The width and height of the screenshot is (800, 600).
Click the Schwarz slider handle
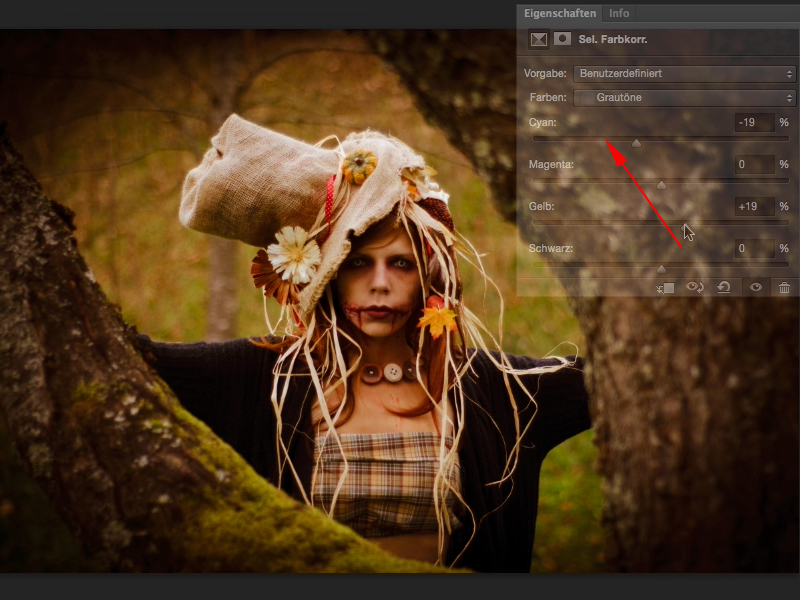(x=661, y=269)
